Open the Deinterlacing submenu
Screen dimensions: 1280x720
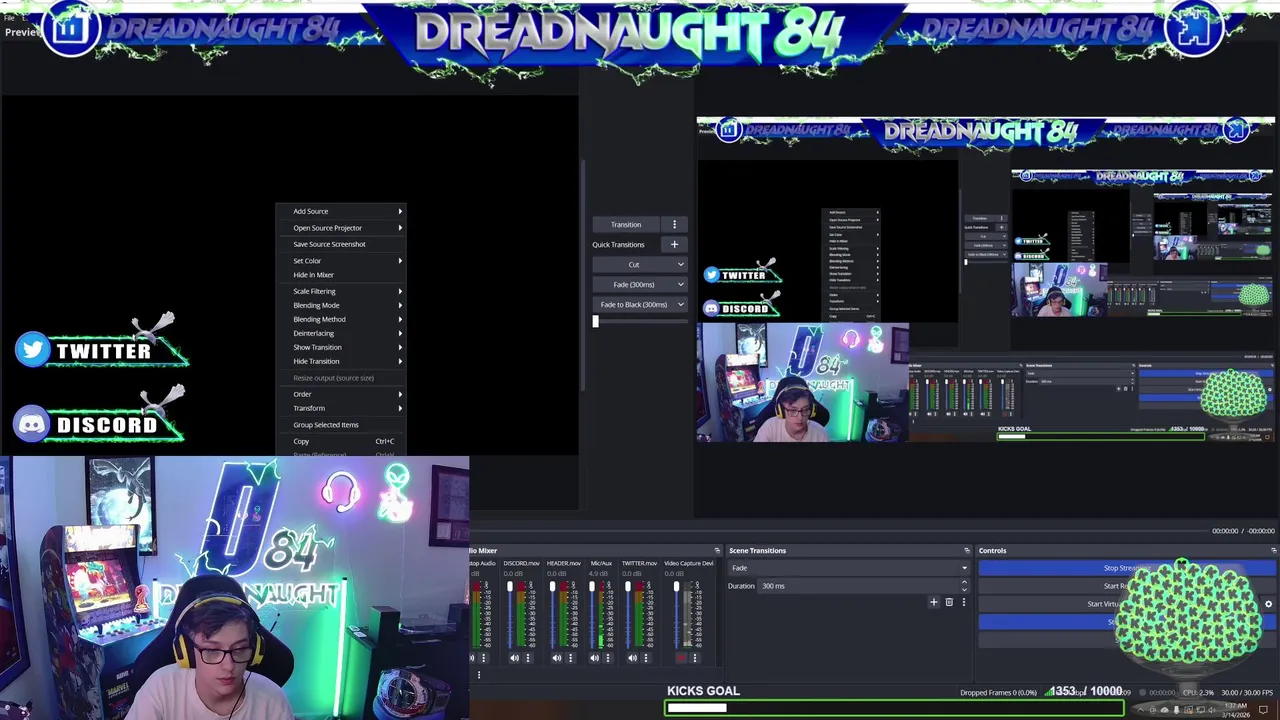(341, 333)
